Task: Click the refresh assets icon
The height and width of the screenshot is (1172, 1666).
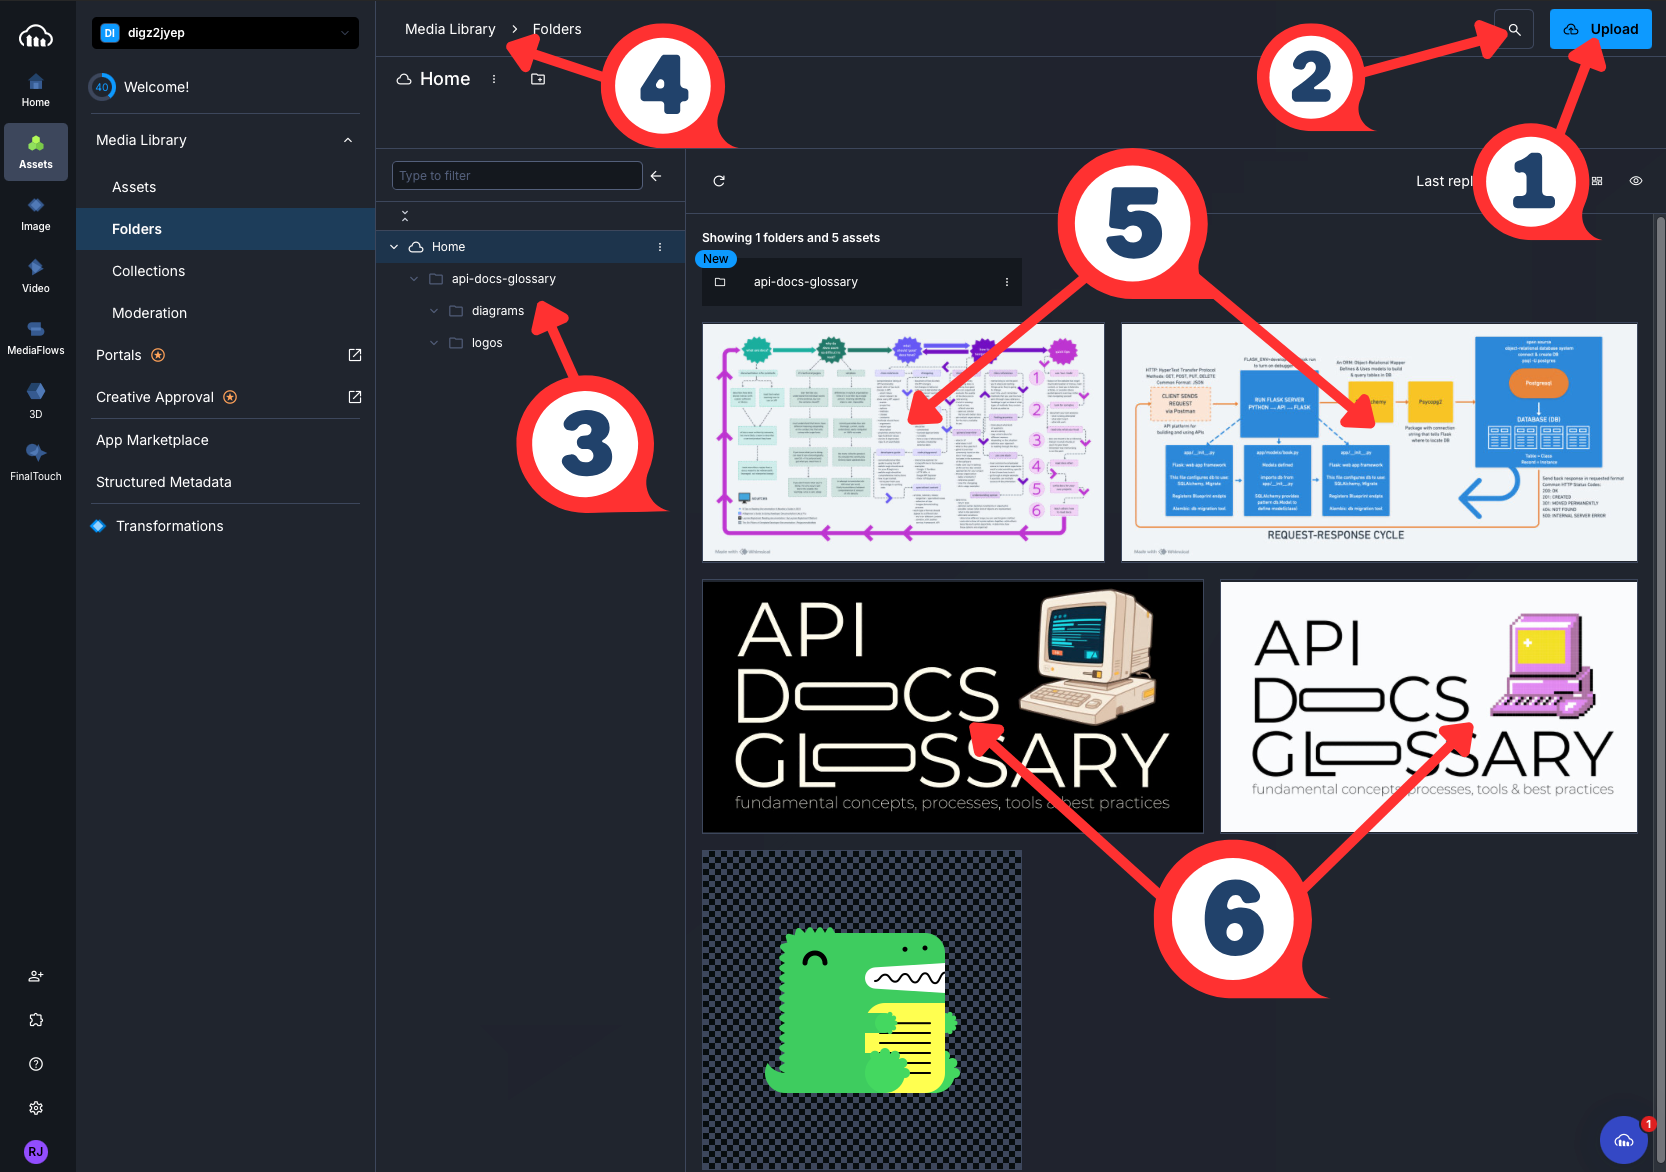Action: coord(719,181)
